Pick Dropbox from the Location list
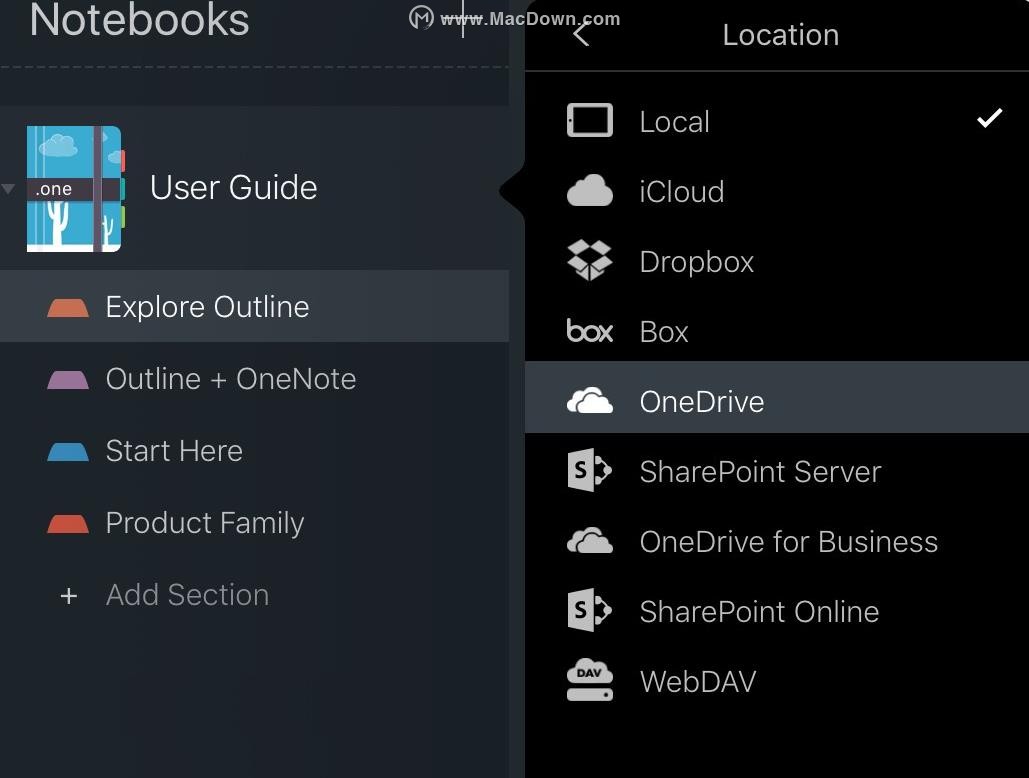Screen dimensions: 1029x778 (x=777, y=261)
